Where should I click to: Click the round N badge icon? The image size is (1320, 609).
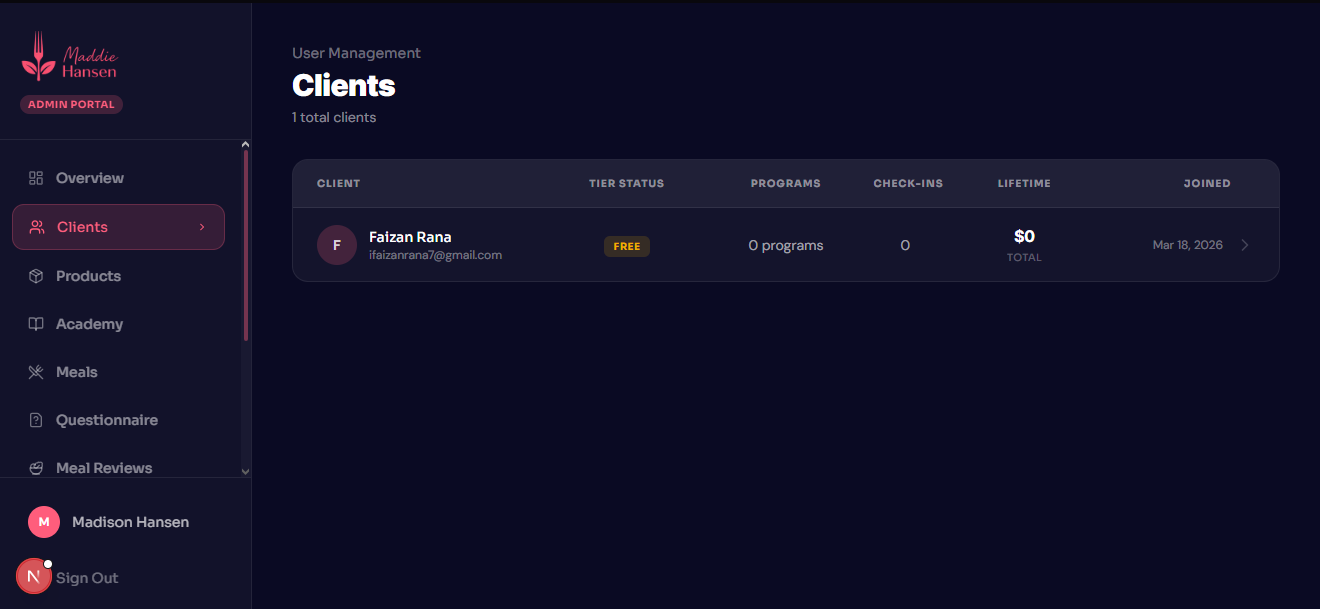[34, 576]
